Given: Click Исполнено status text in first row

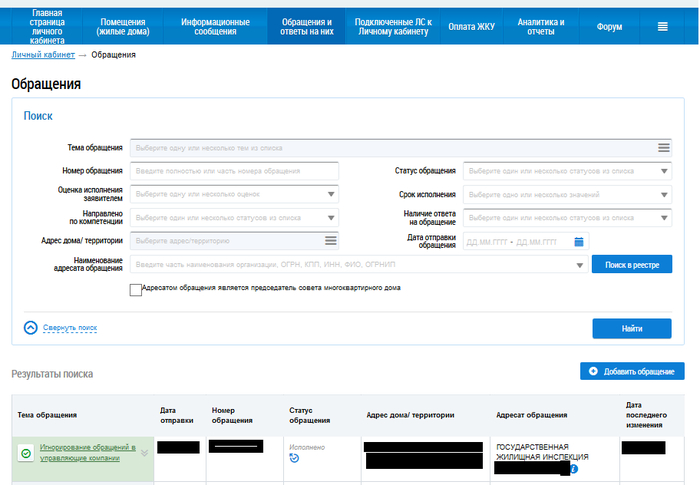Looking at the screenshot, I should 307,447.
